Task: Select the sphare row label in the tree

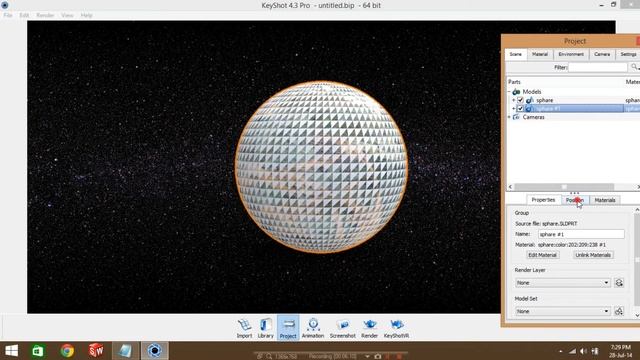Action: point(544,100)
